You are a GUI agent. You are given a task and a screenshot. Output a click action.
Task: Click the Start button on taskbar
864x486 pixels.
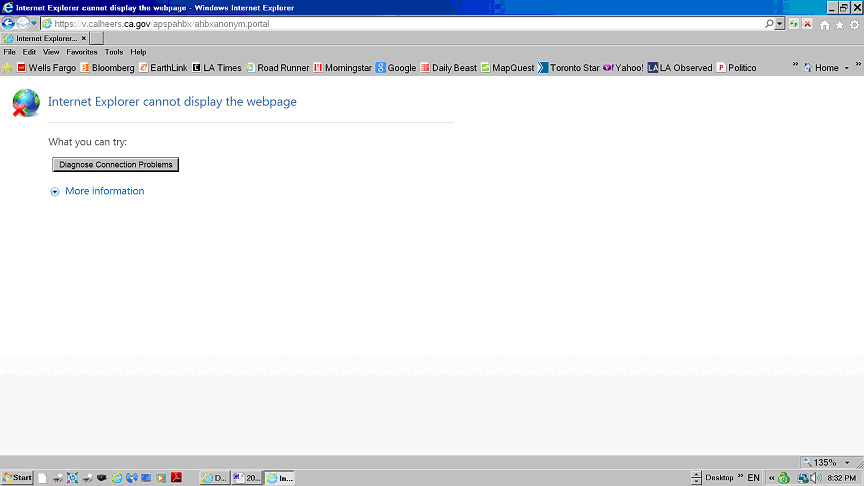click(17, 478)
